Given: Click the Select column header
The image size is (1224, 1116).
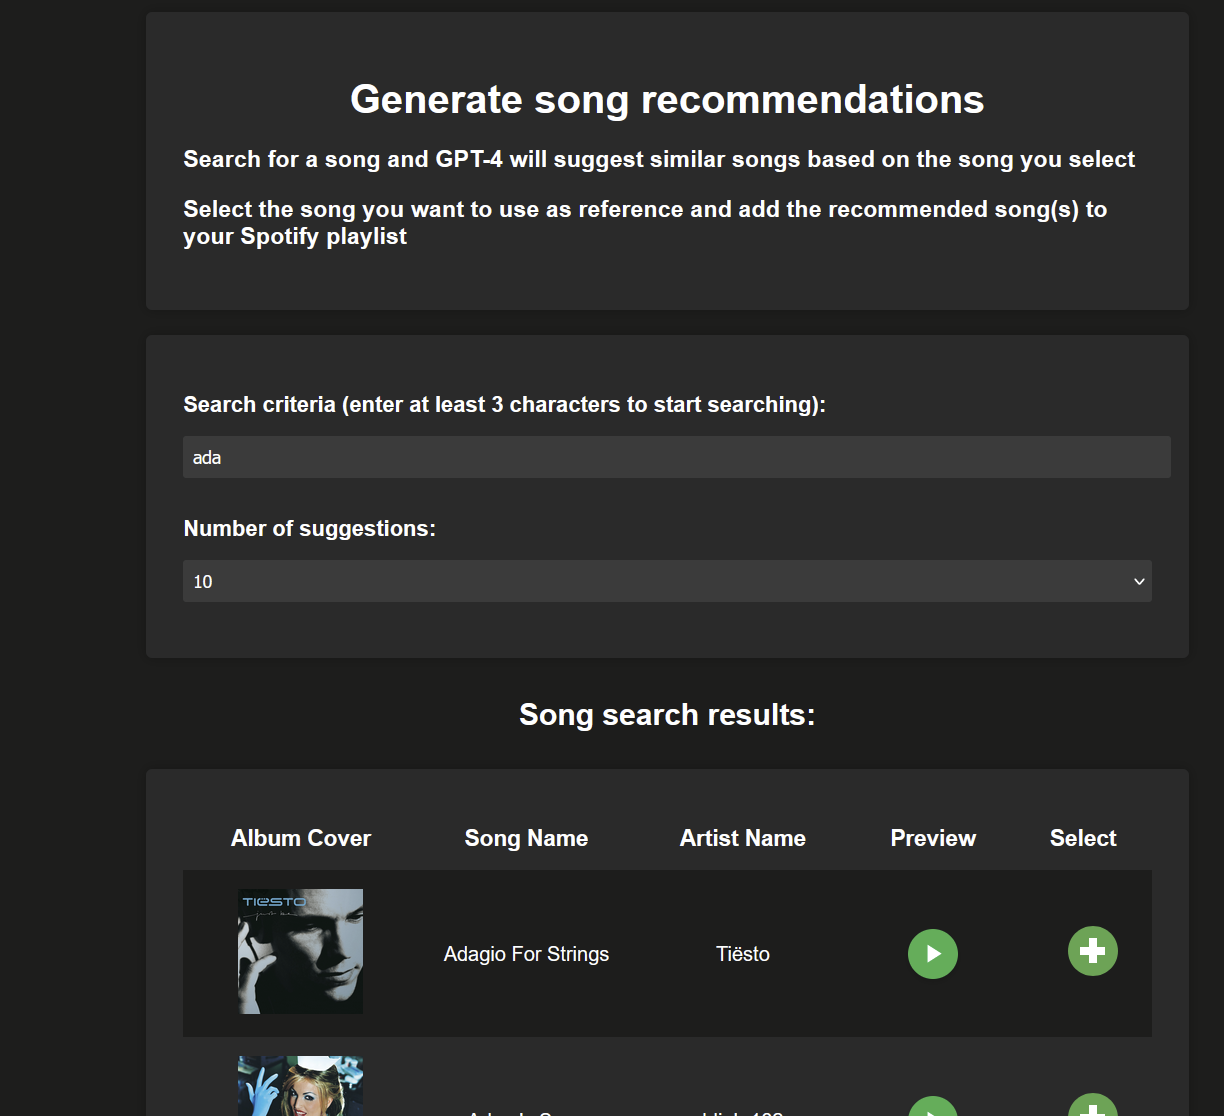Looking at the screenshot, I should point(1083,838).
